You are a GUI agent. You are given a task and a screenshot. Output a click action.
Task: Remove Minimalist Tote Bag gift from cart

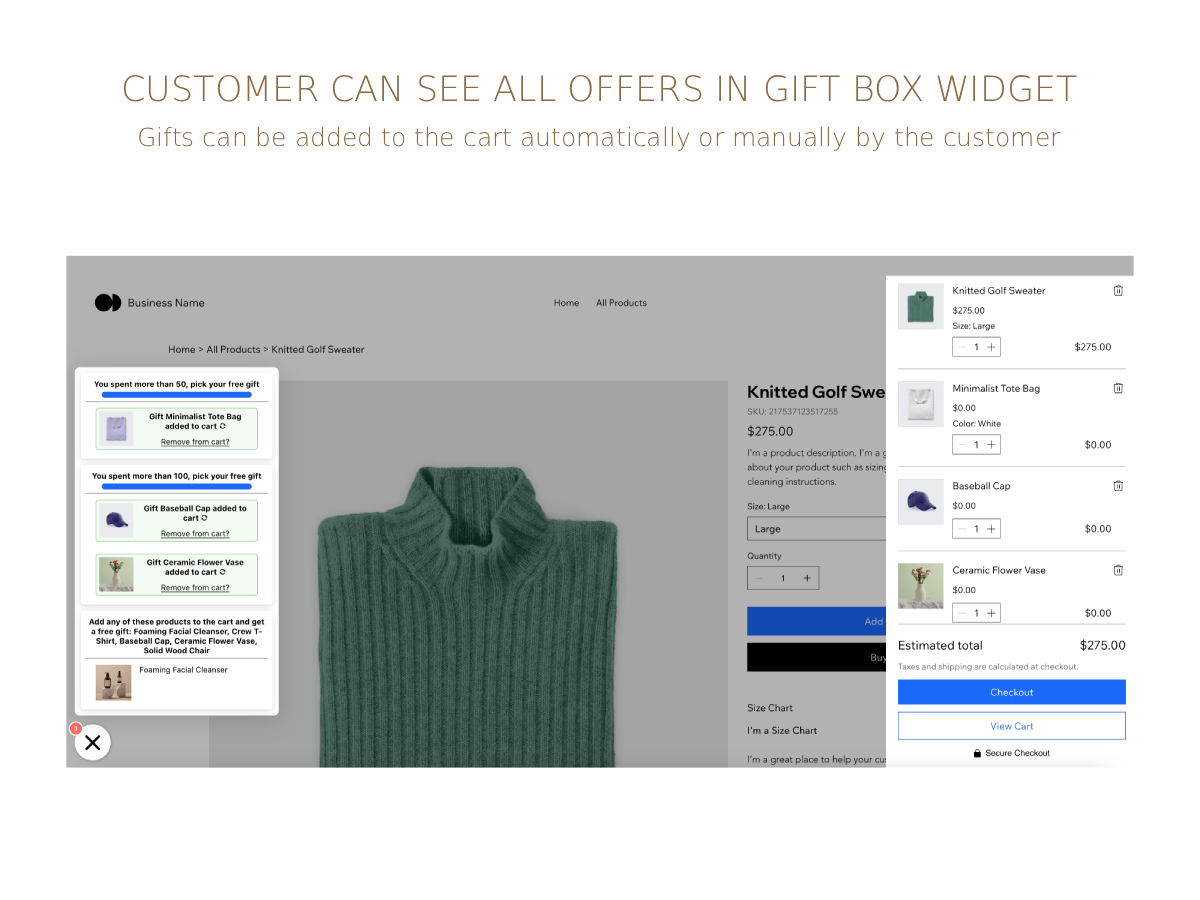pos(195,442)
